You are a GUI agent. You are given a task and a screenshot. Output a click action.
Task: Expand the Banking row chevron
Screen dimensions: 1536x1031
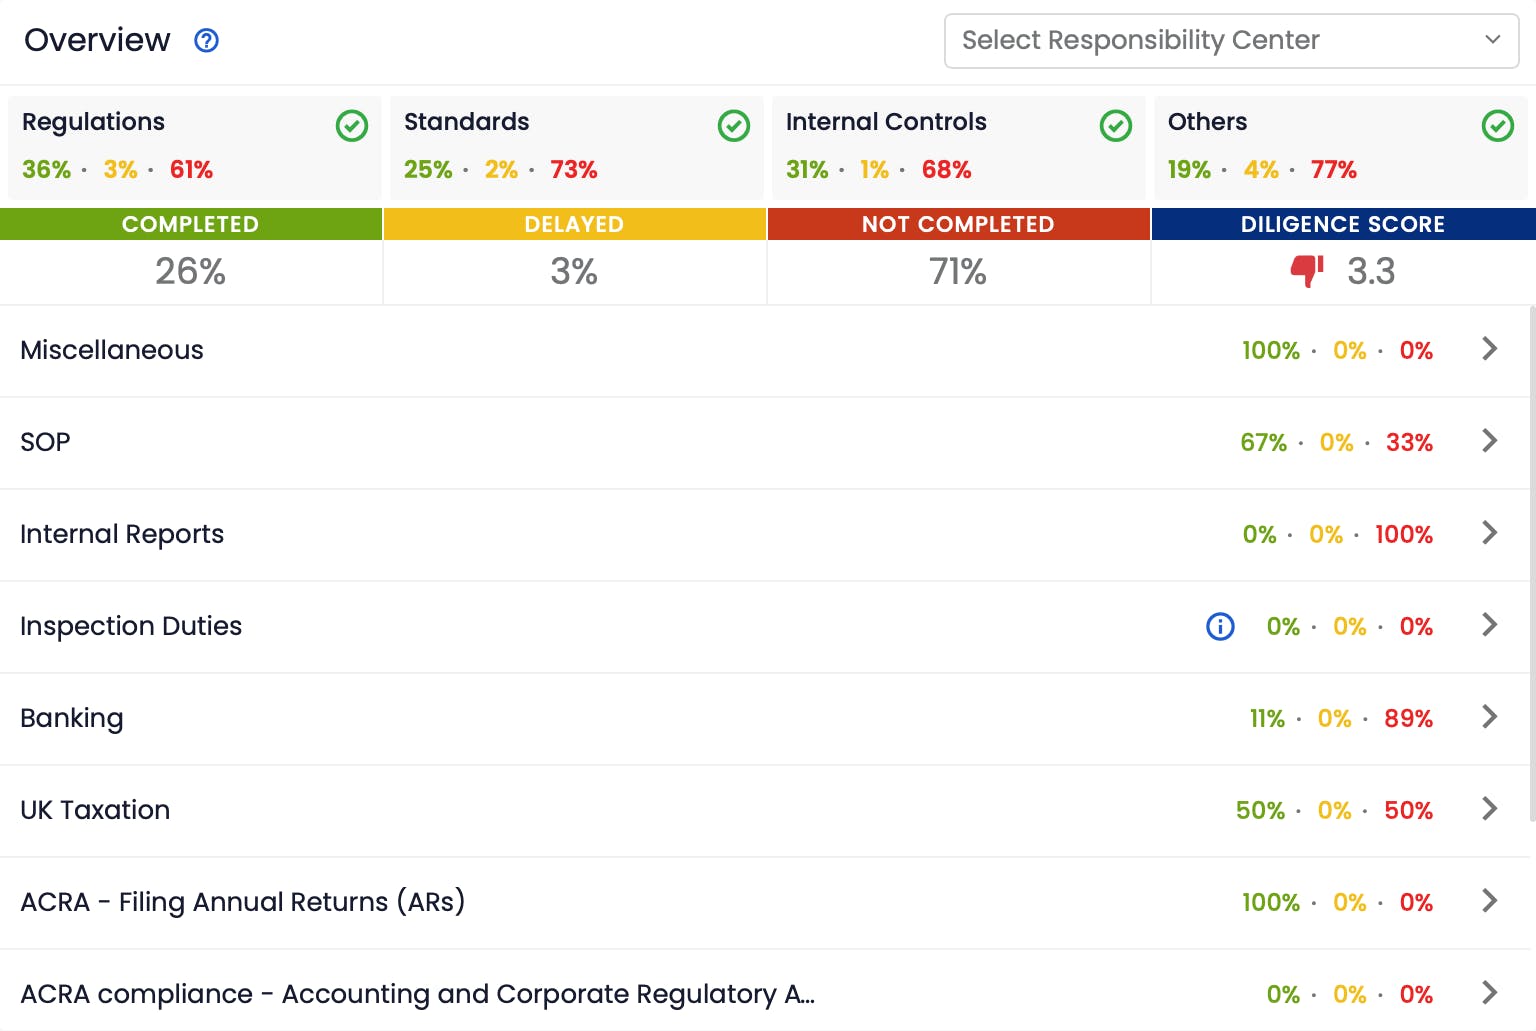tap(1489, 717)
